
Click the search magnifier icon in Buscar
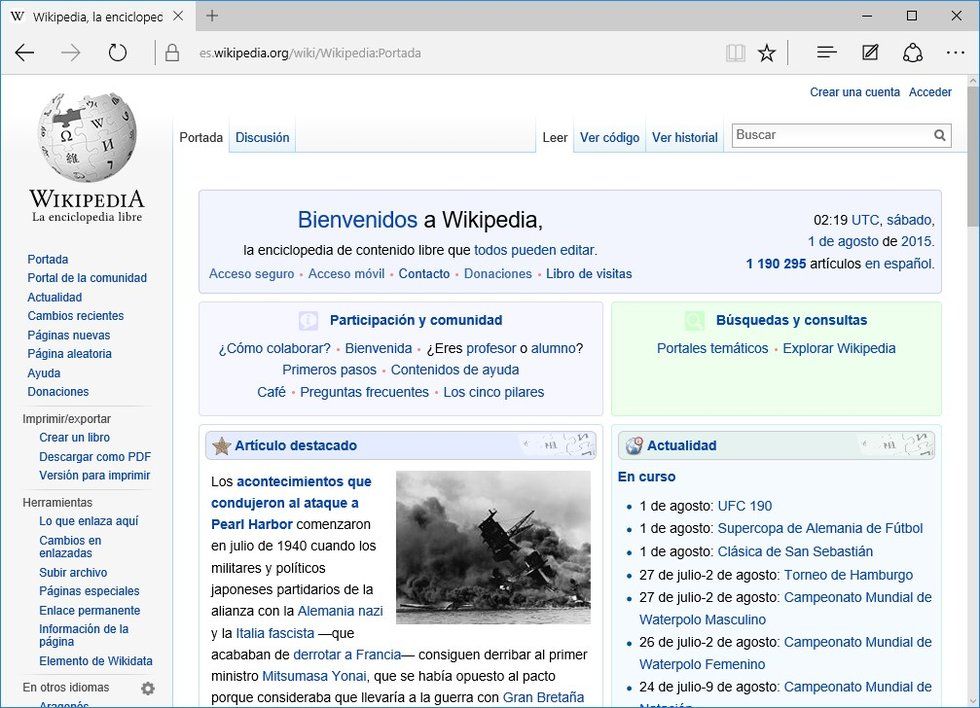[940, 135]
